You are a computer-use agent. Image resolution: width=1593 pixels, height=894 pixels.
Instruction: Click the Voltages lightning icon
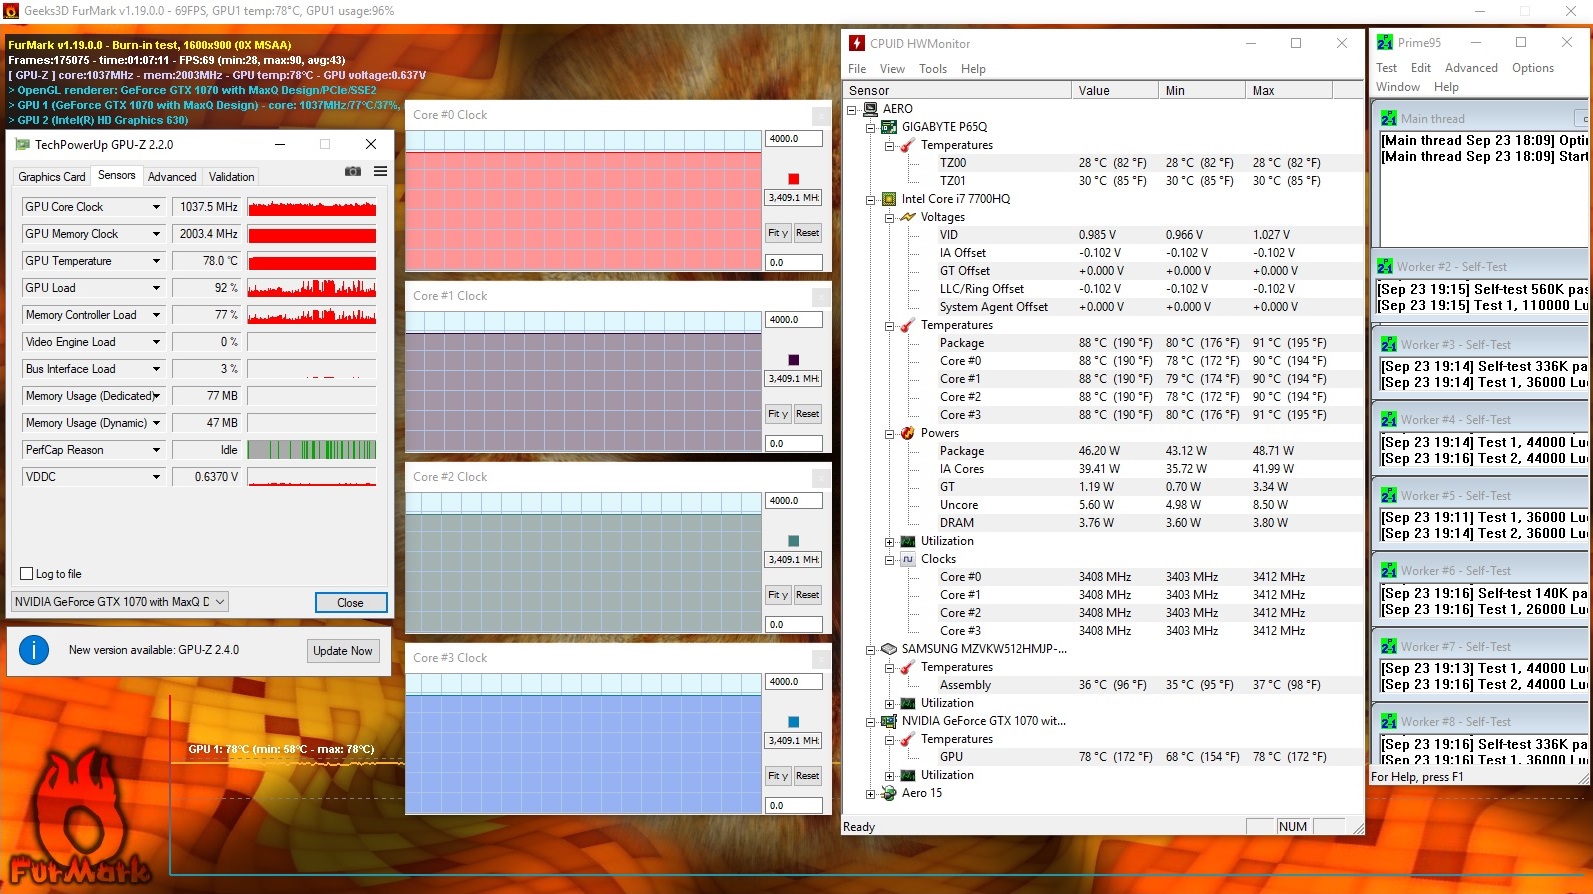908,217
